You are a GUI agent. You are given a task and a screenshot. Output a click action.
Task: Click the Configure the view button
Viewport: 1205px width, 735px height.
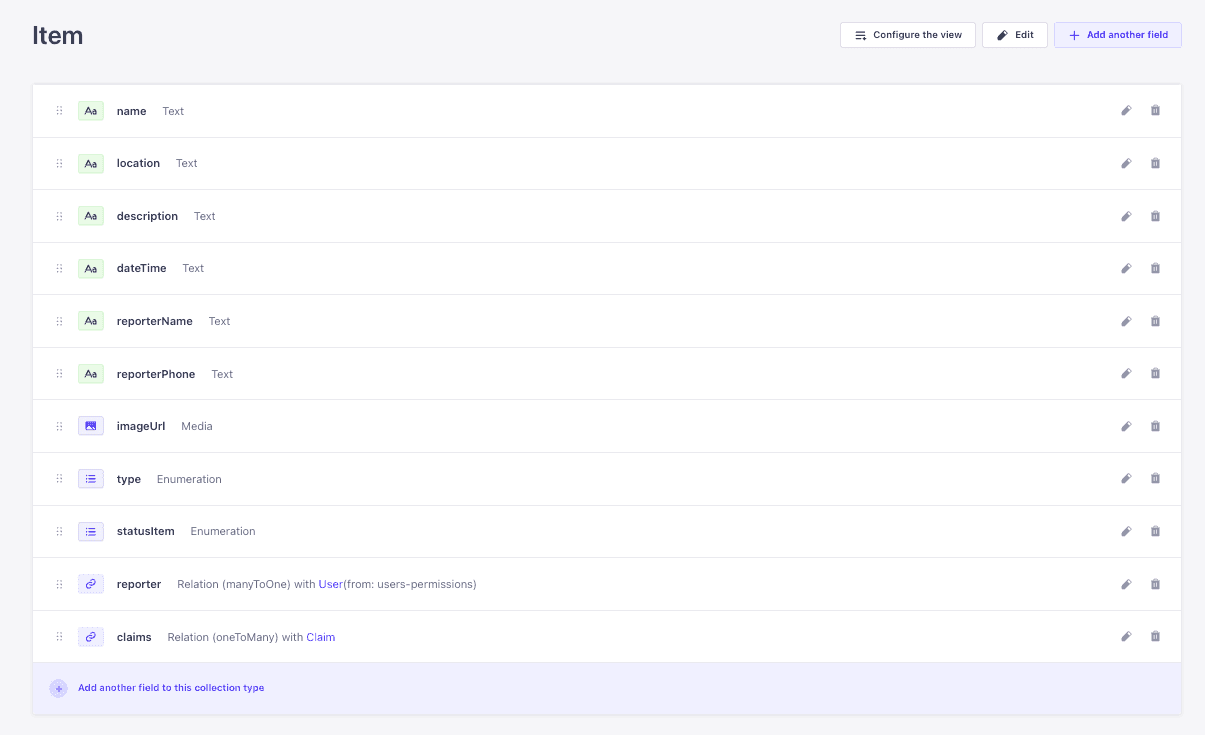[x=907, y=35]
